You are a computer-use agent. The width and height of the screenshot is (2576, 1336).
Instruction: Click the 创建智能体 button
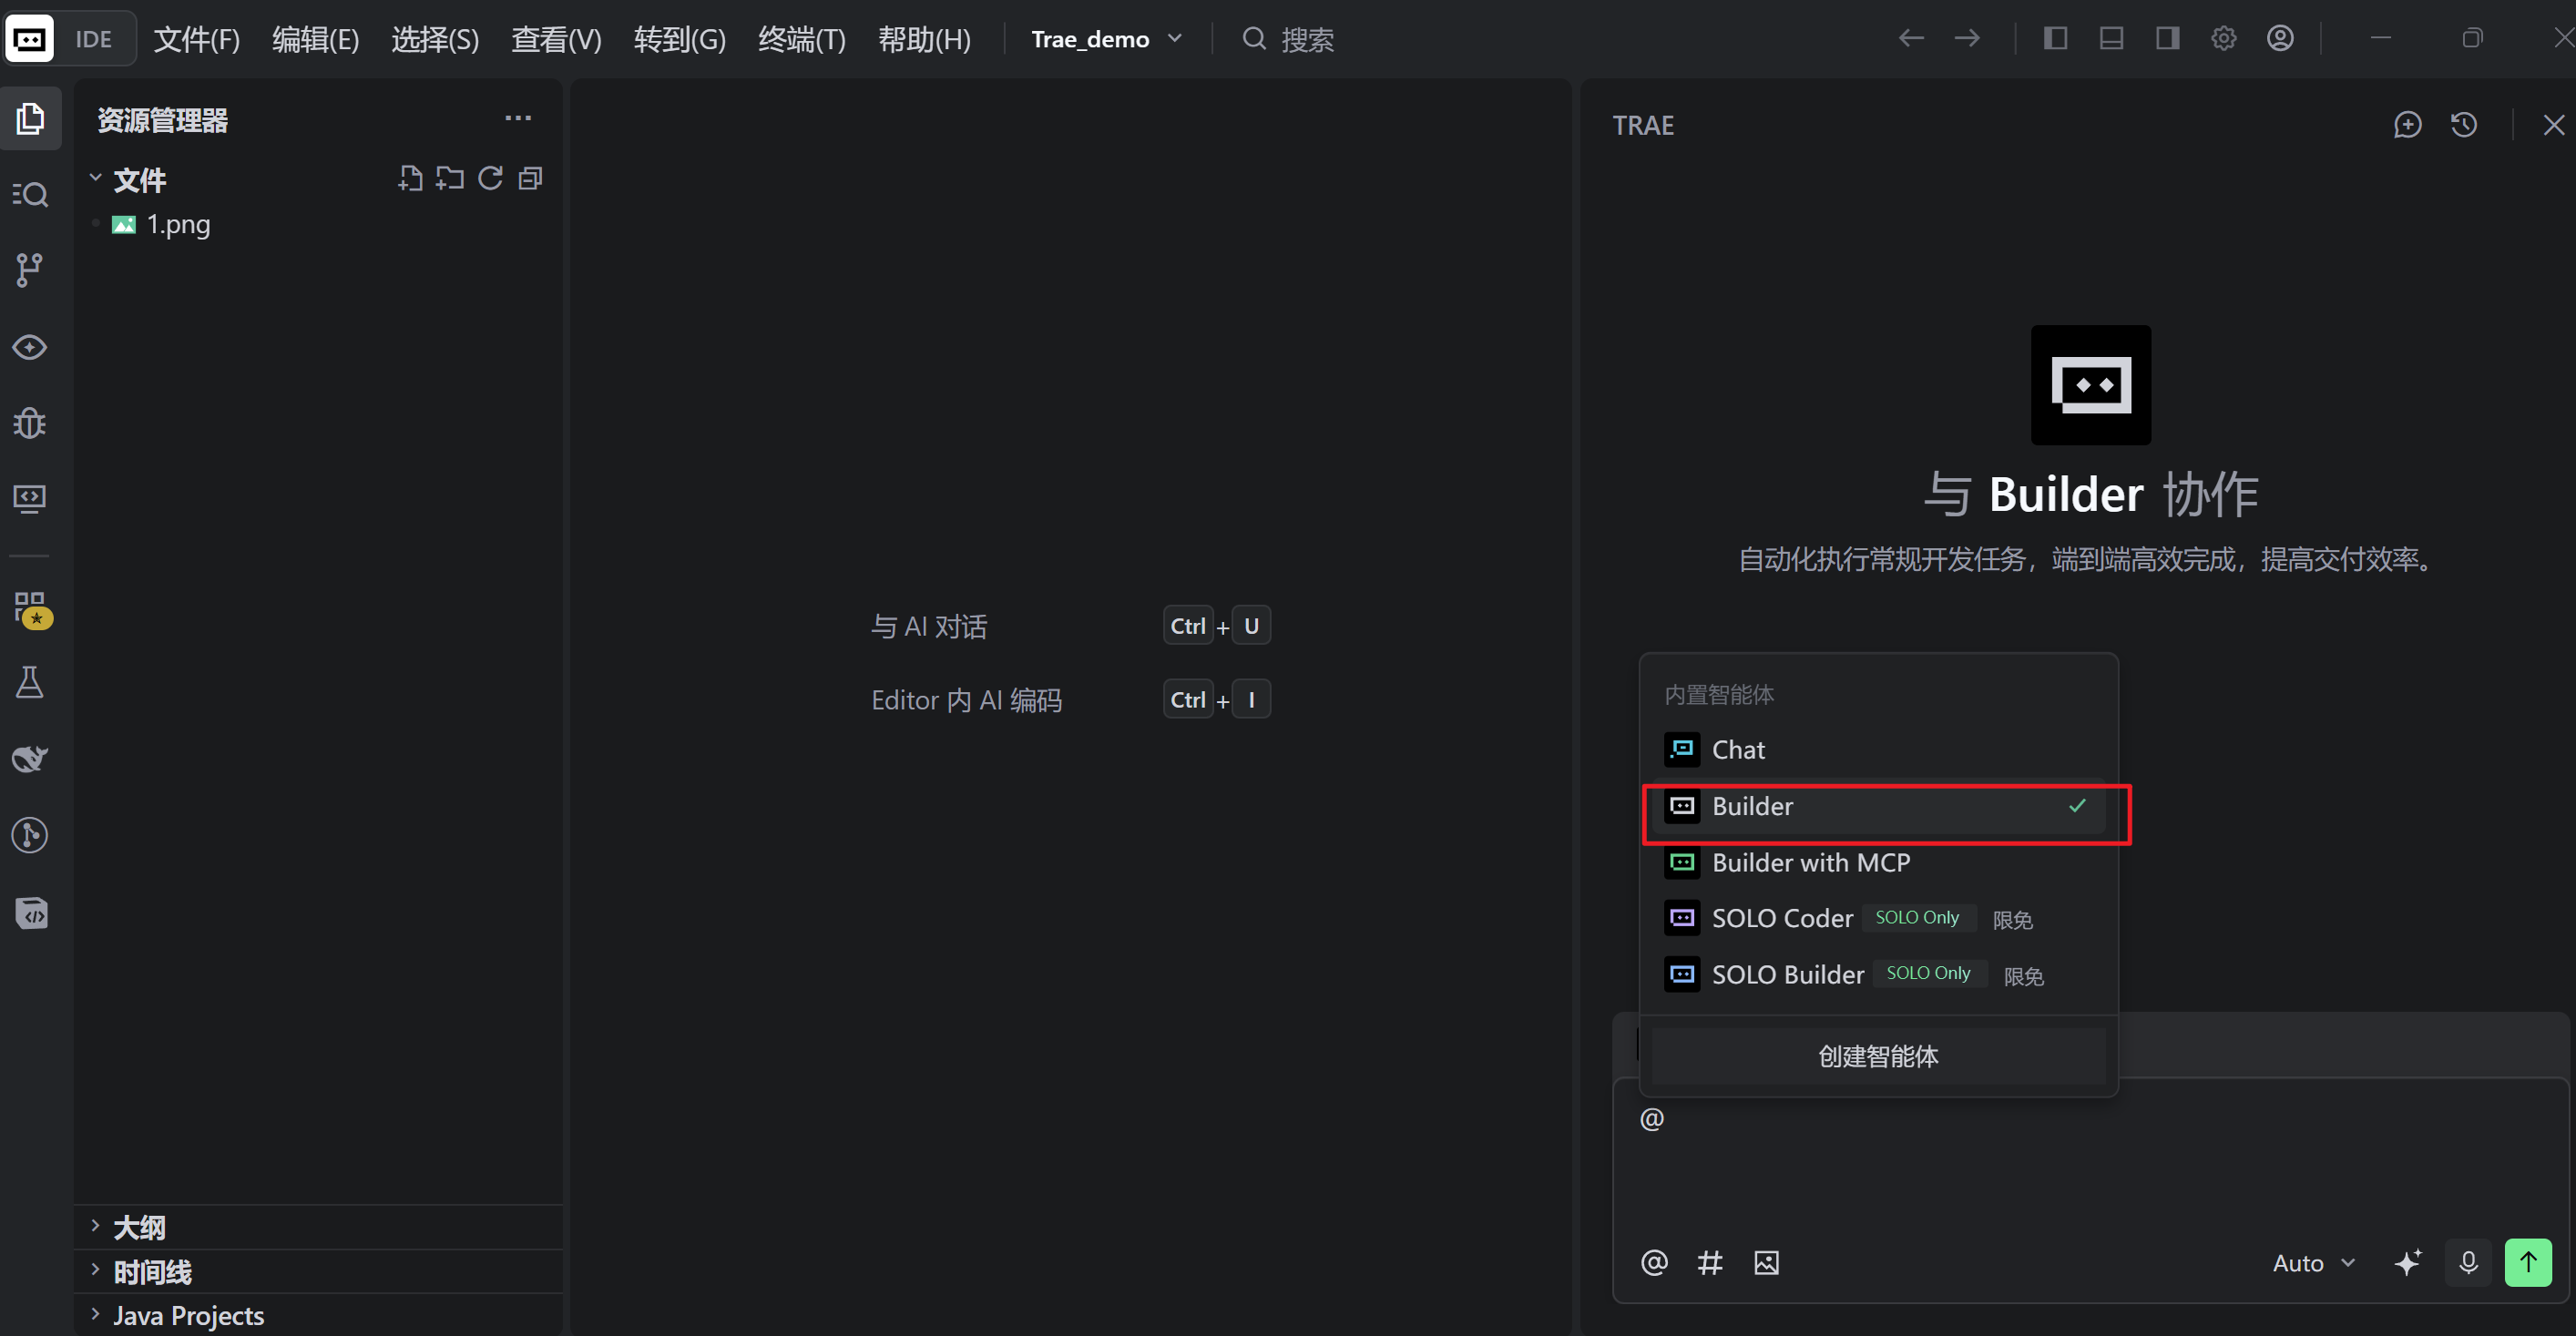[x=1877, y=1056]
